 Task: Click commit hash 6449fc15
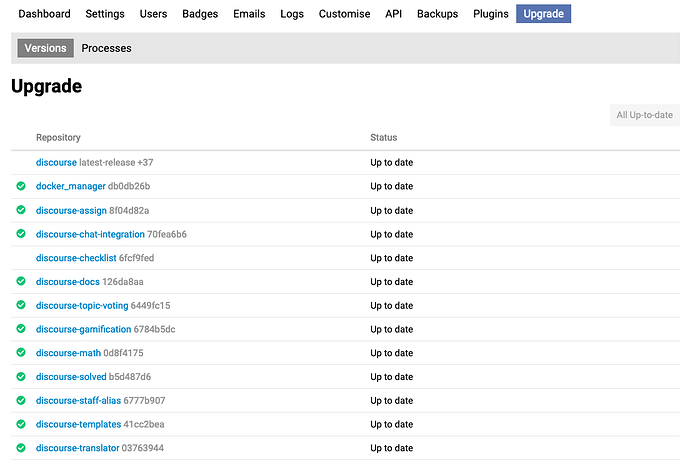pos(150,305)
